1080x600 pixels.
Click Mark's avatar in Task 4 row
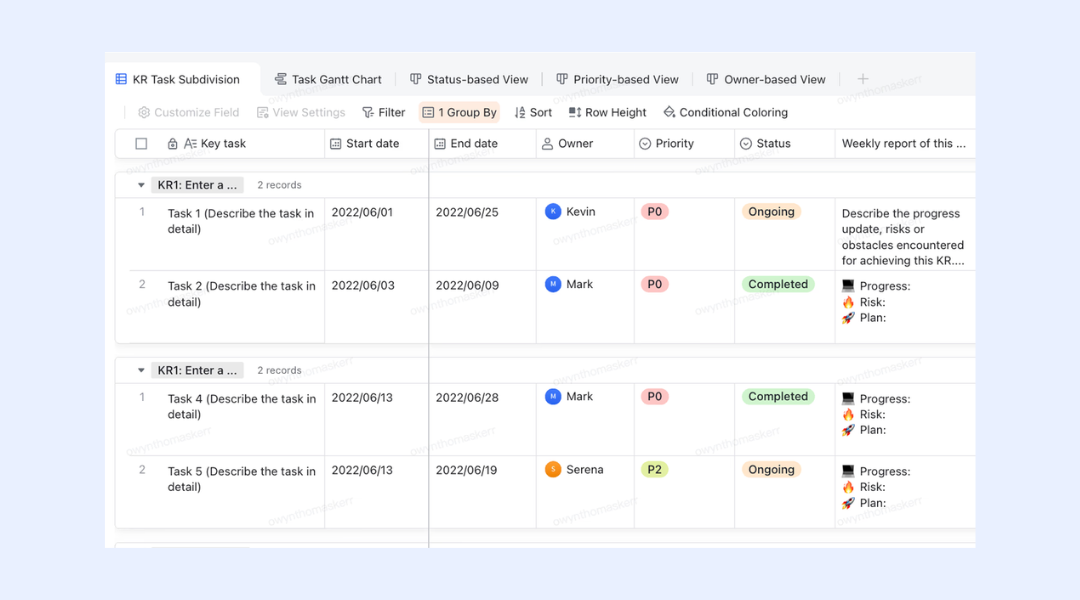pos(553,396)
